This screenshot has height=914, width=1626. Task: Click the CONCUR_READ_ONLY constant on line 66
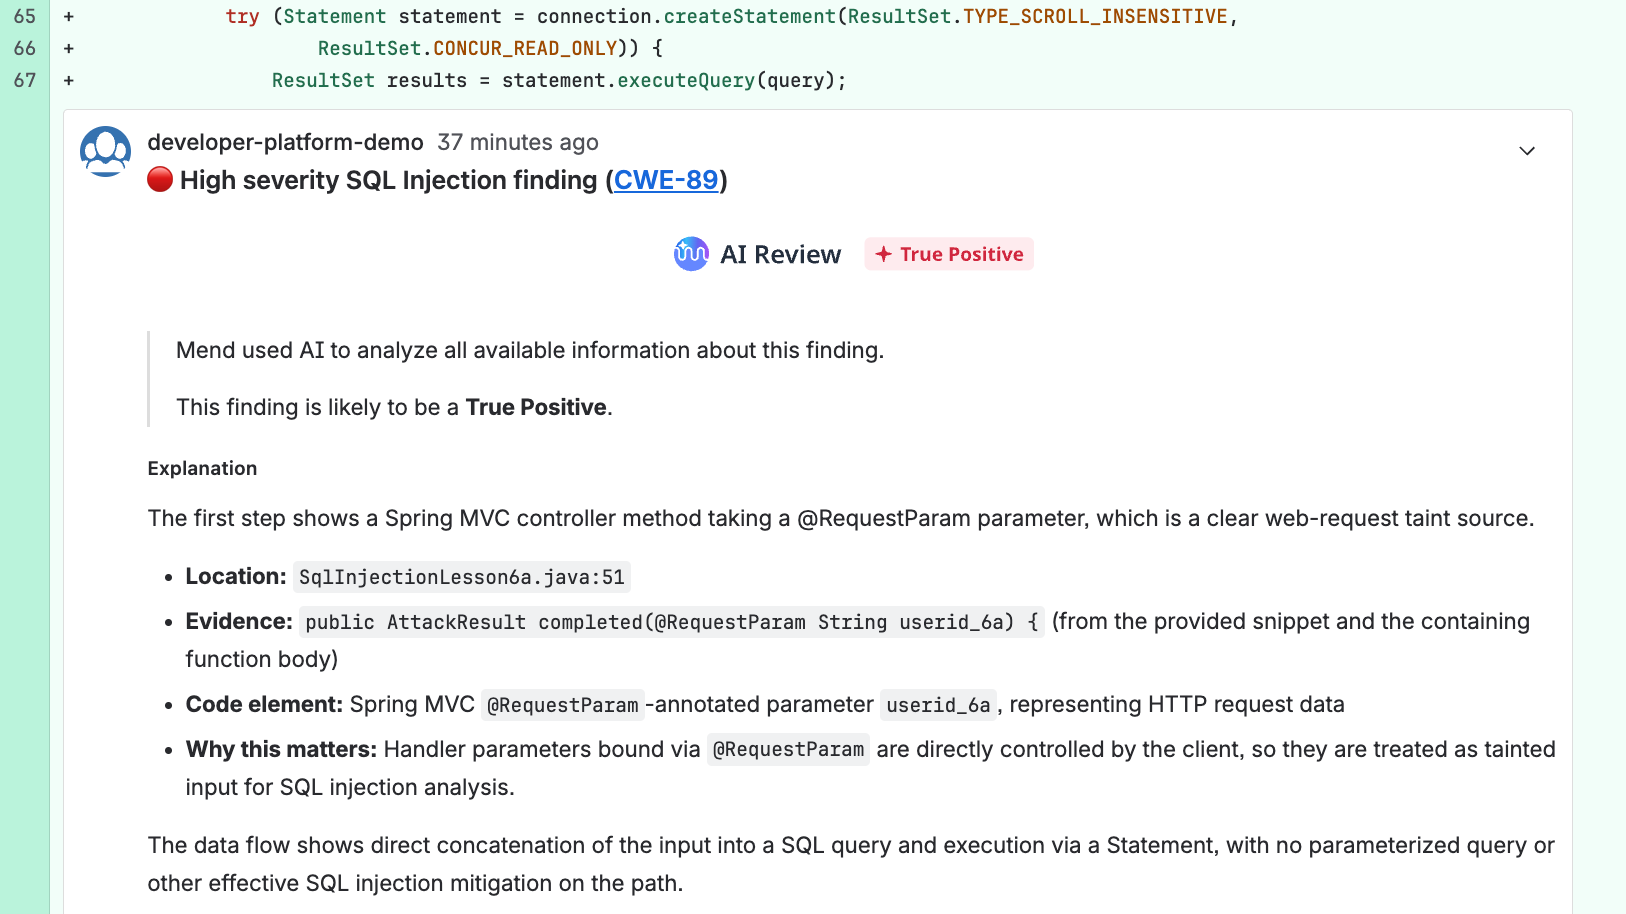coord(525,48)
